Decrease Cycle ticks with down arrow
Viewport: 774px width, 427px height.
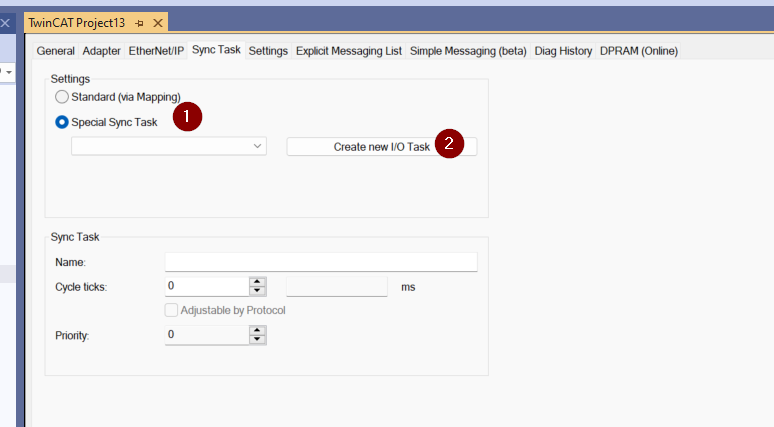(257, 291)
